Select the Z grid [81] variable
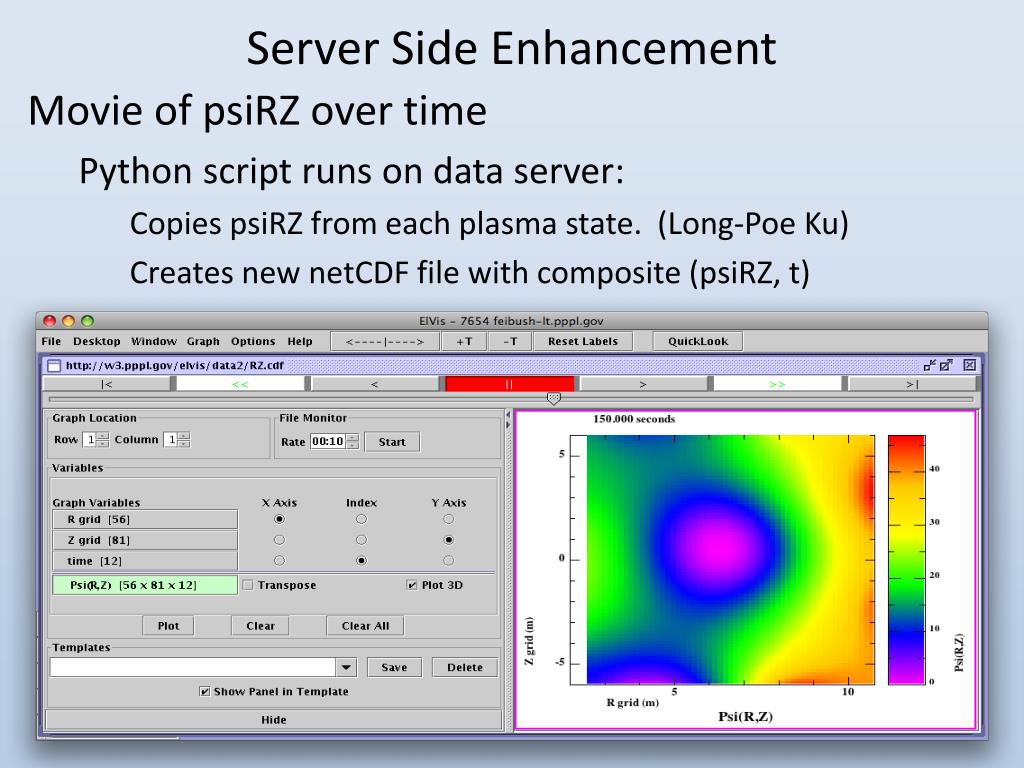Viewport: 1024px width, 768px height. pos(145,541)
